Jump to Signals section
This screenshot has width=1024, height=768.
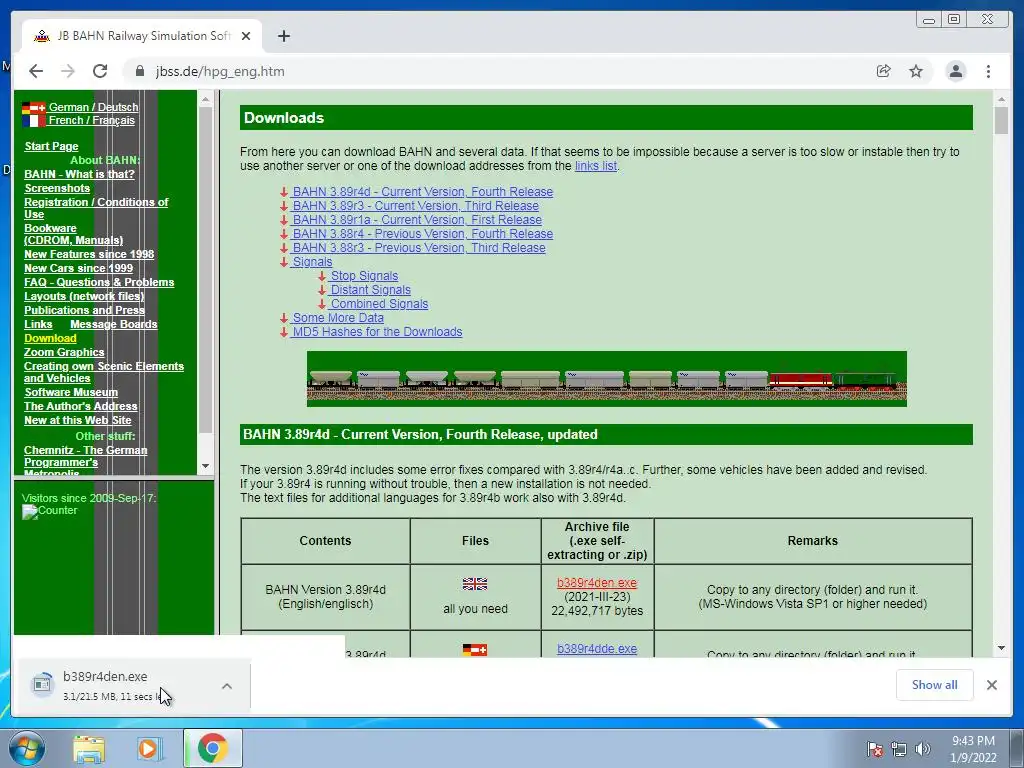tap(312, 262)
